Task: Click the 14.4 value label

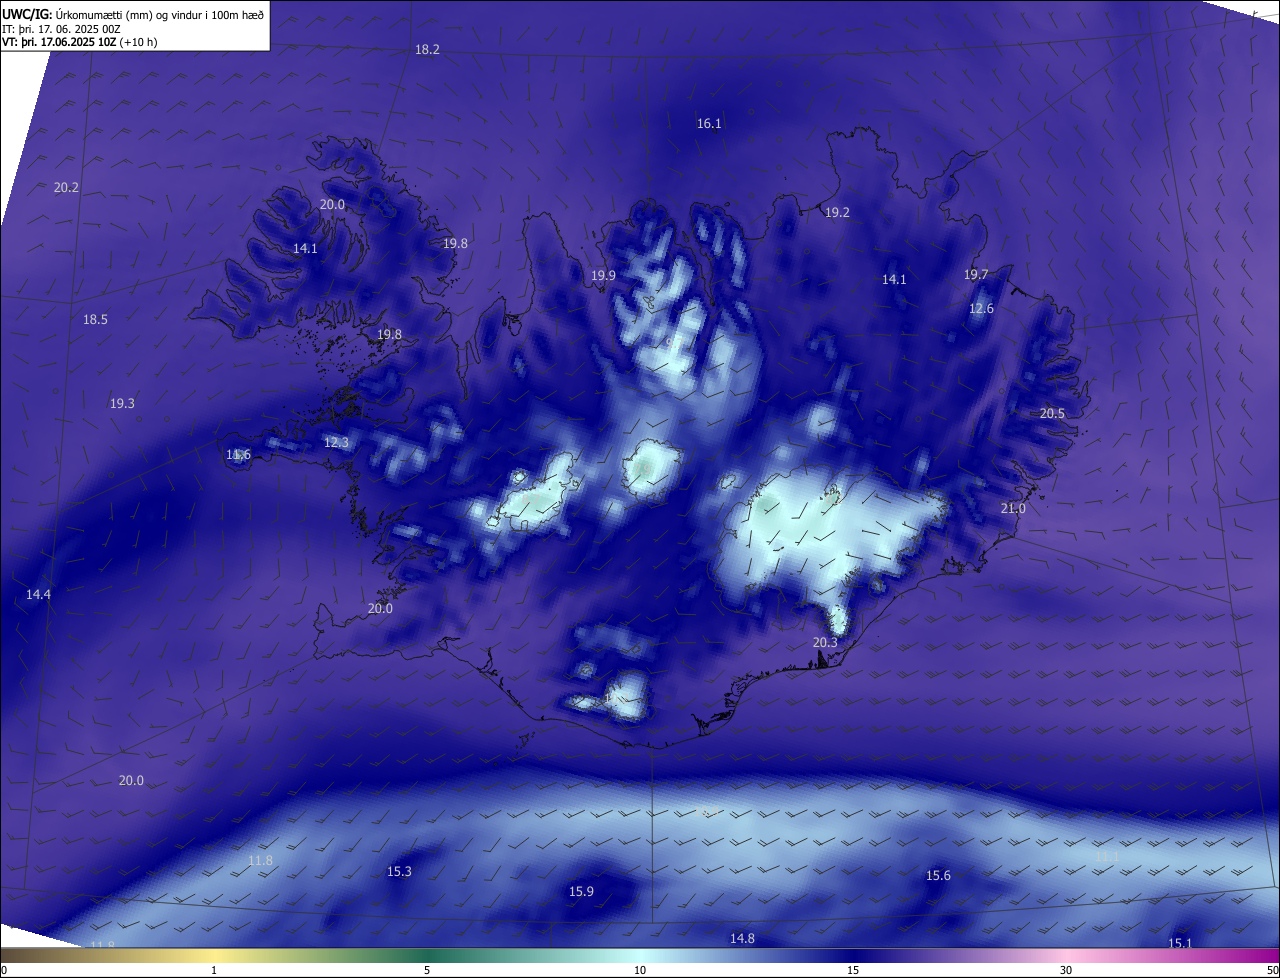Action: [38, 594]
